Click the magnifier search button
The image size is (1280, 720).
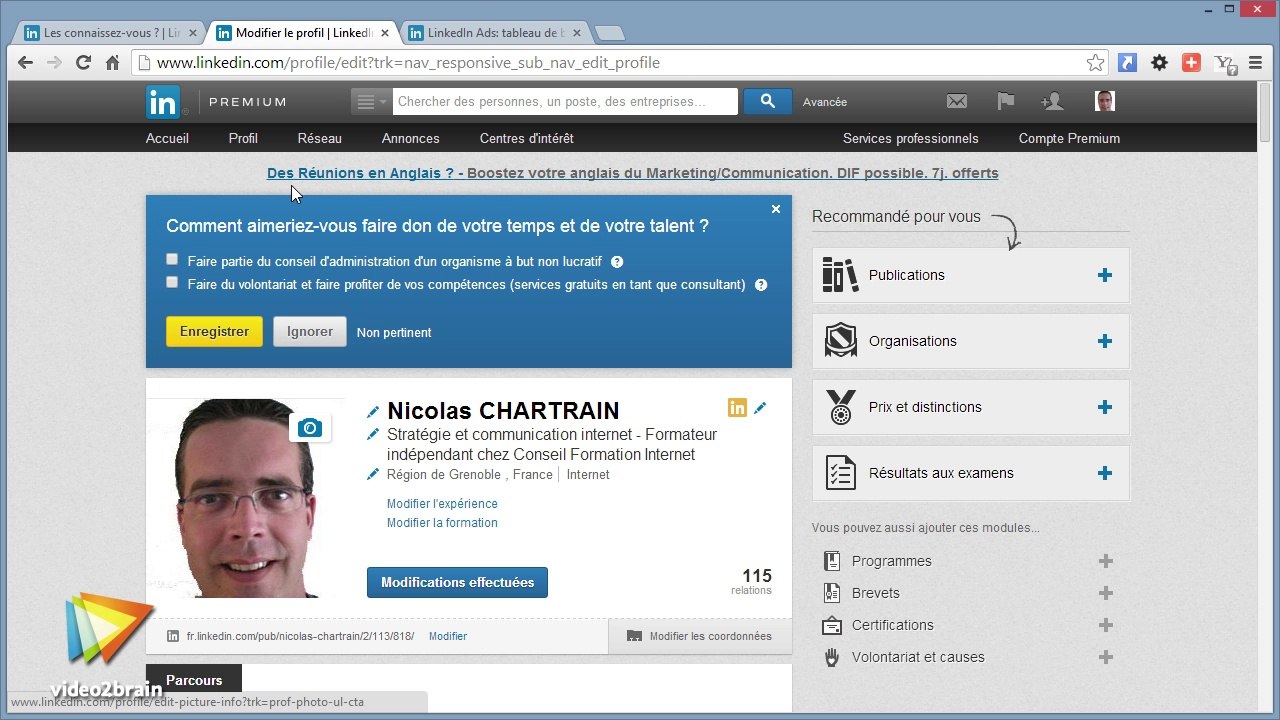pos(767,101)
